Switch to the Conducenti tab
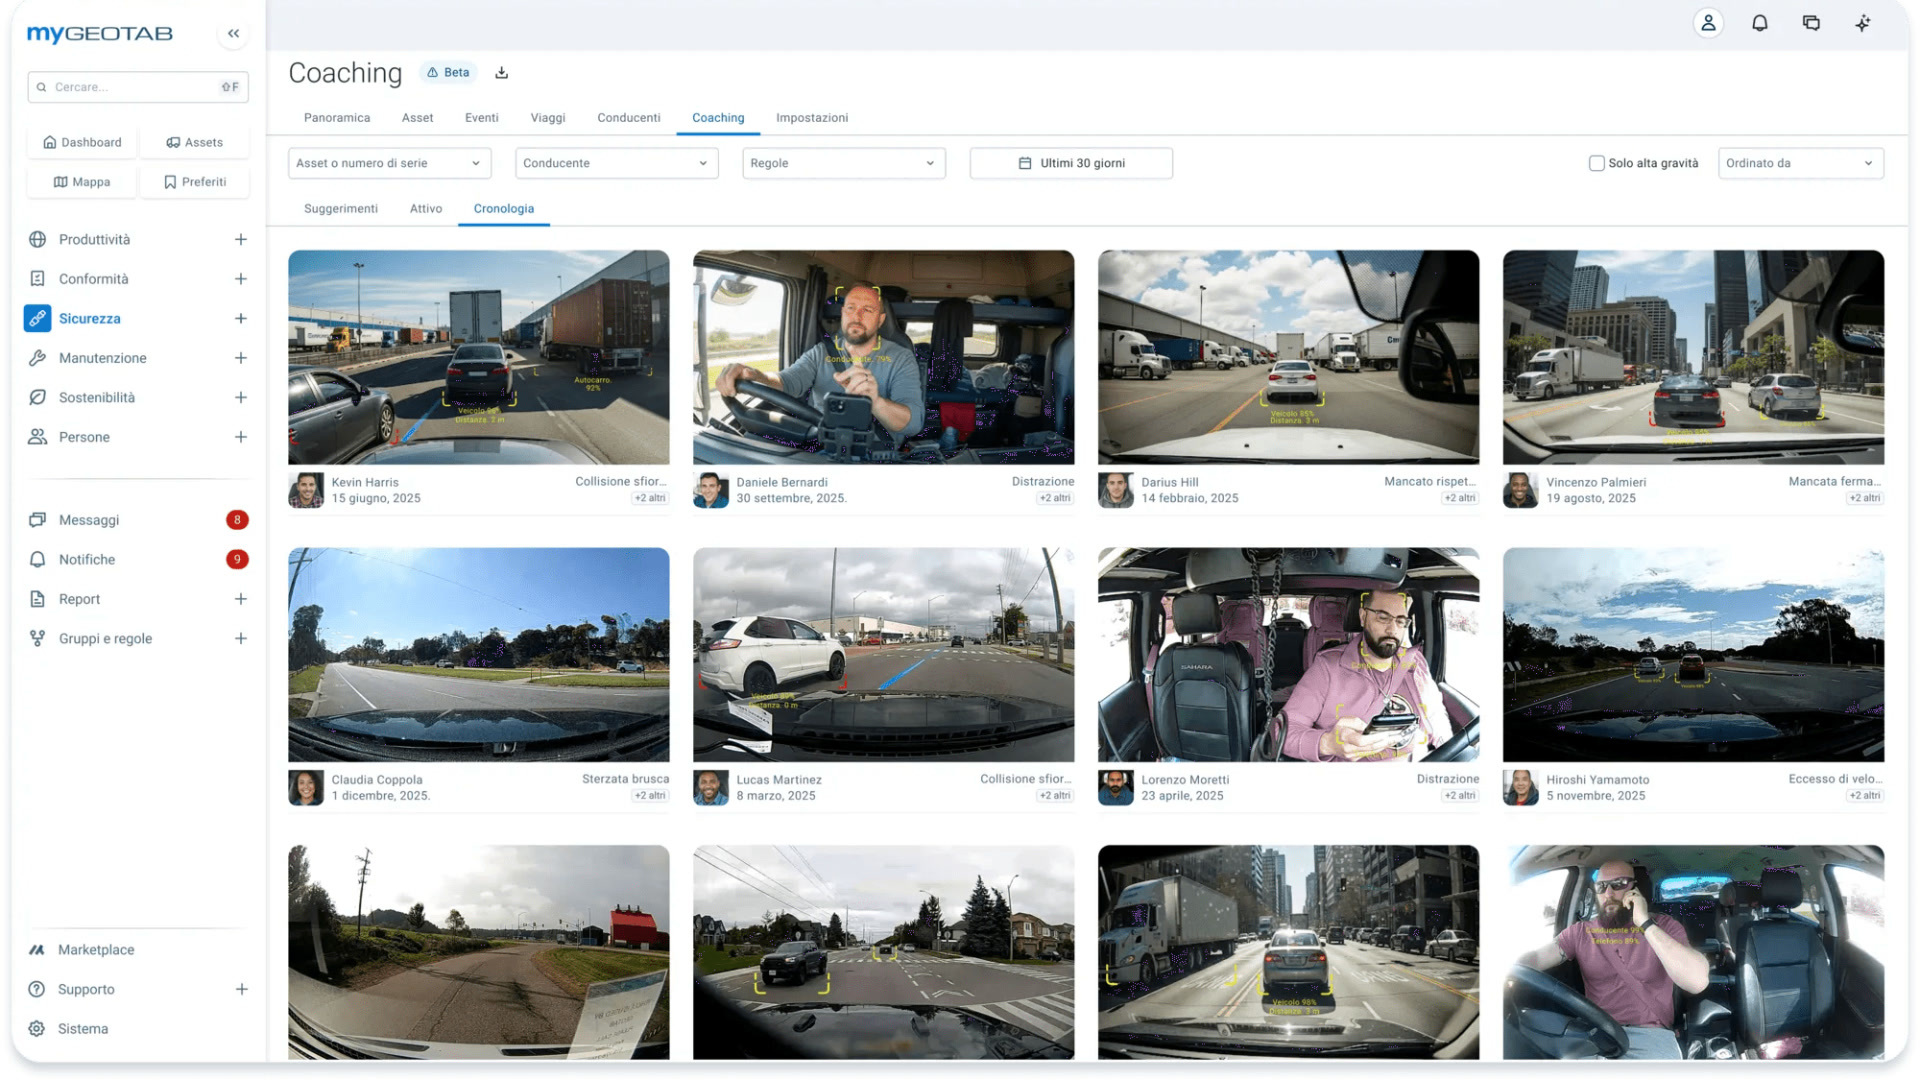 point(628,117)
